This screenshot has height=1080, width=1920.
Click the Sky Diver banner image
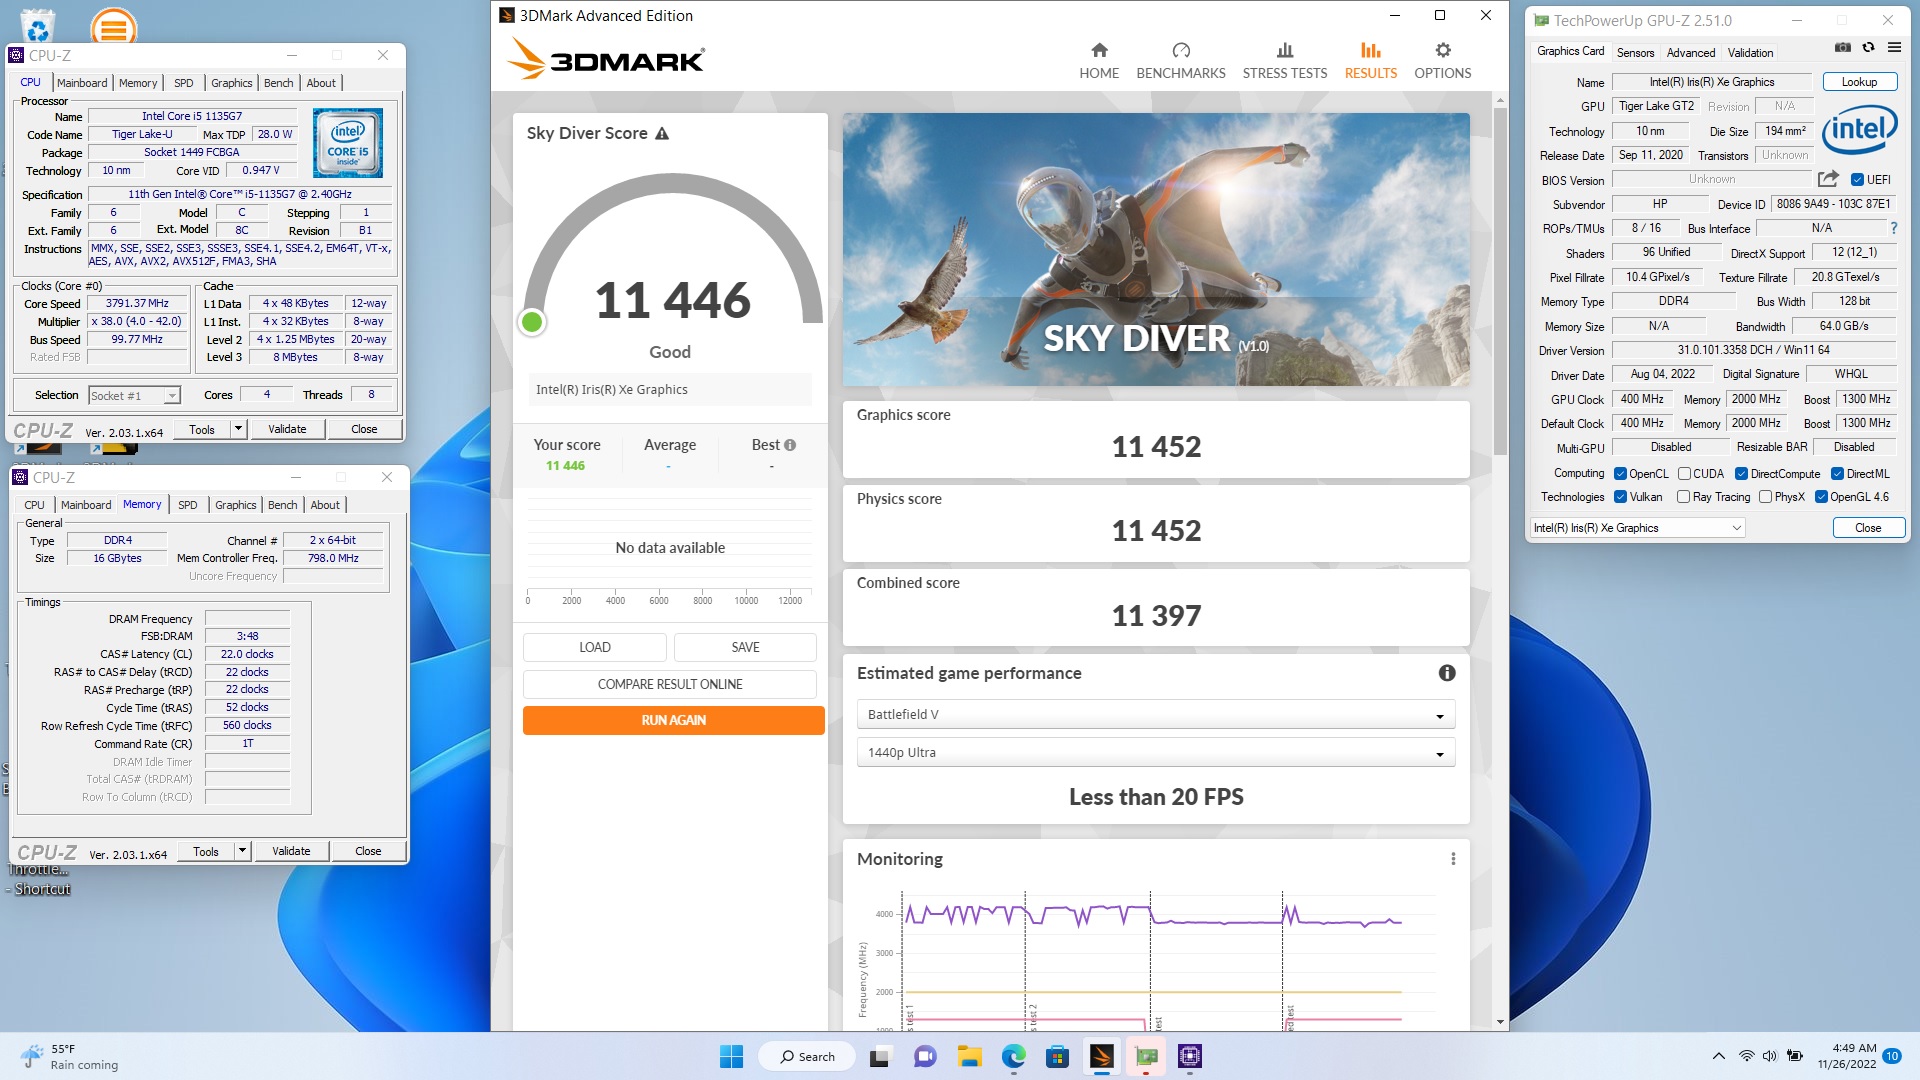[1156, 250]
